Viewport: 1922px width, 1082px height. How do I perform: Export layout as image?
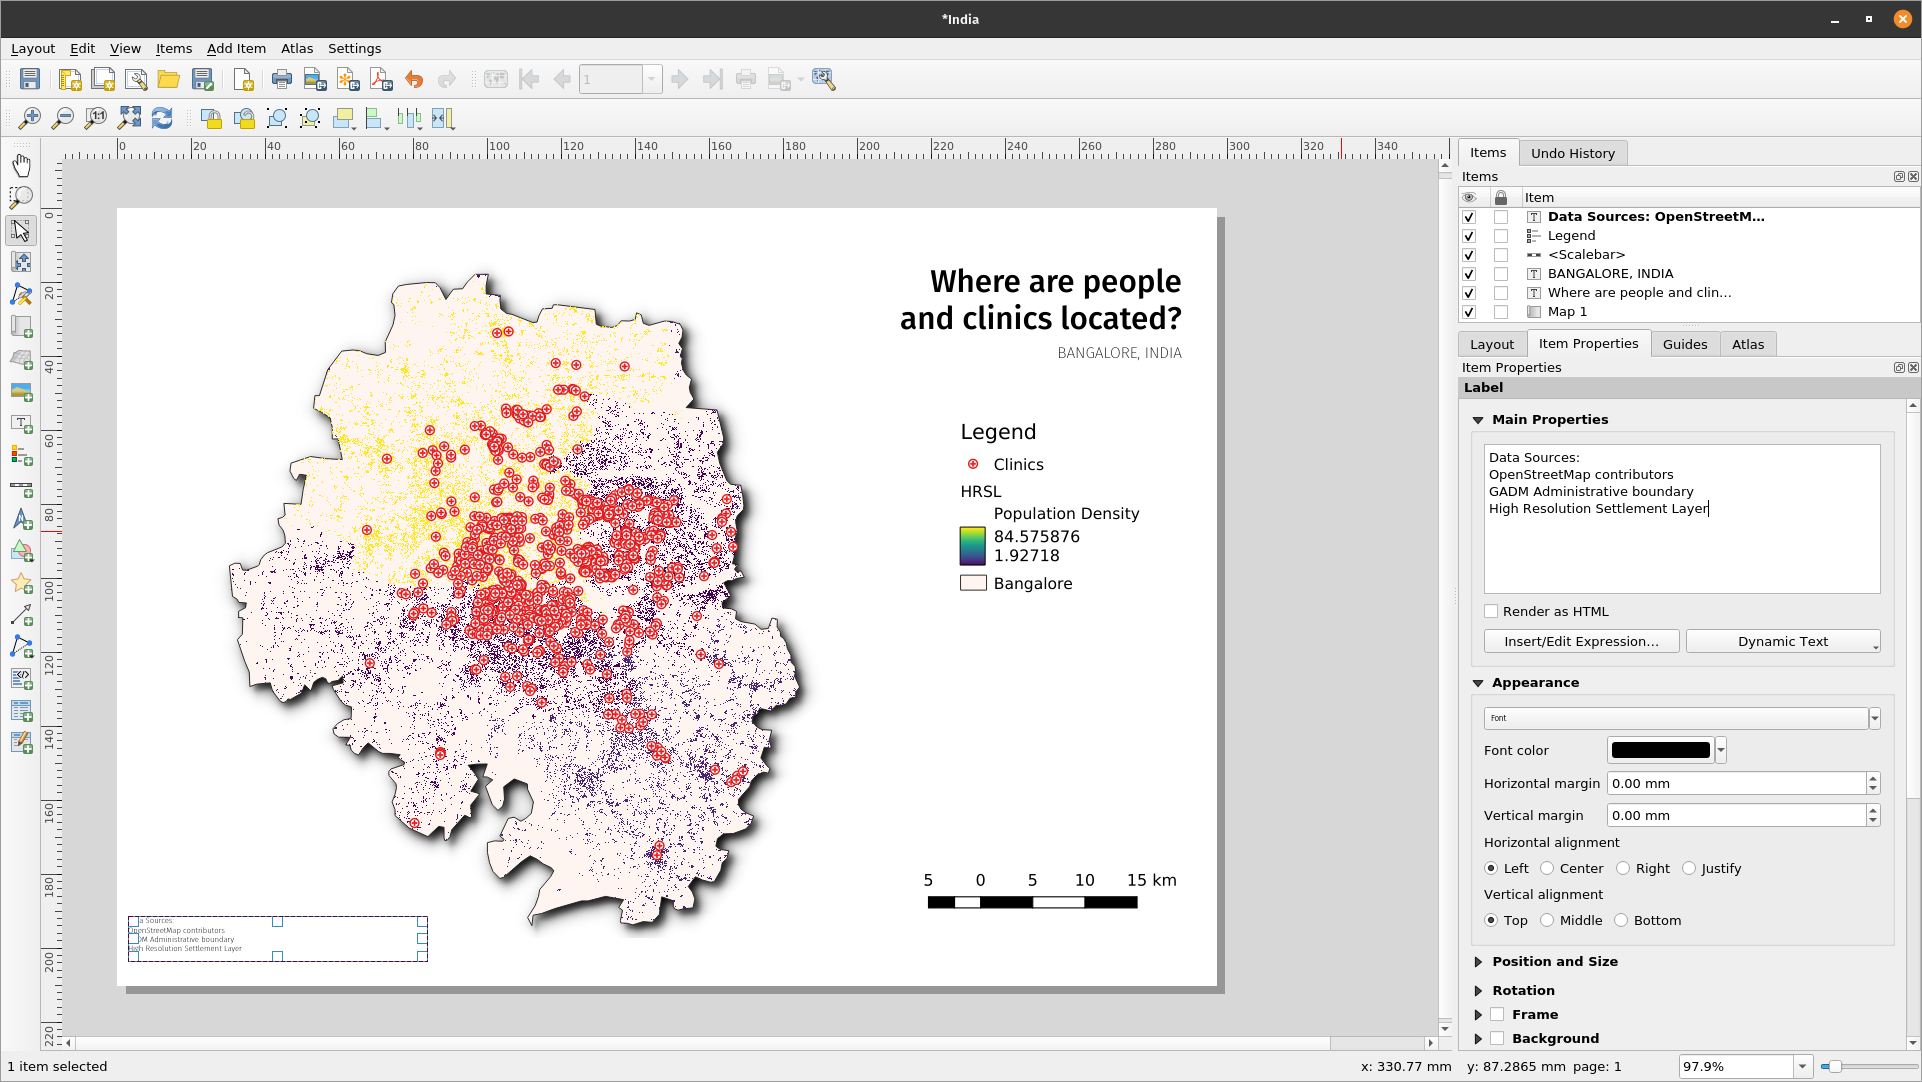(x=315, y=79)
